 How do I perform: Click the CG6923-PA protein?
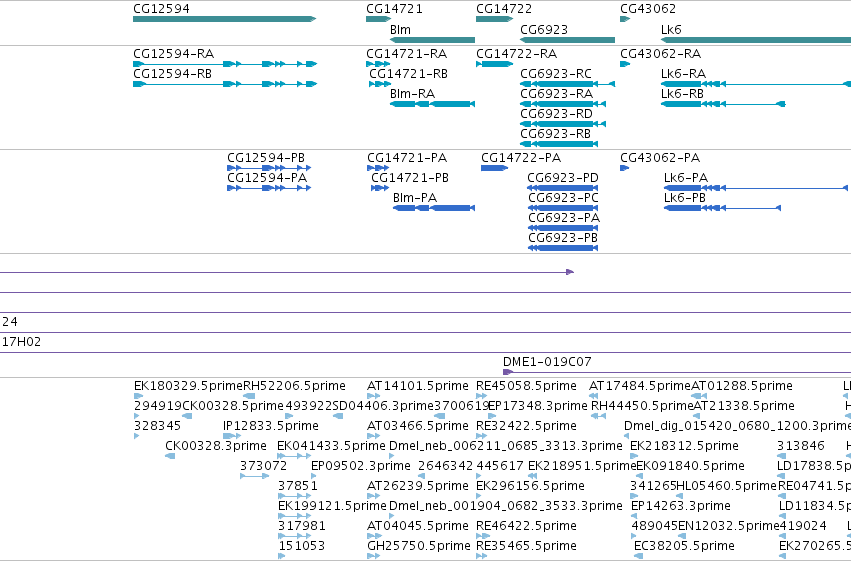563,228
